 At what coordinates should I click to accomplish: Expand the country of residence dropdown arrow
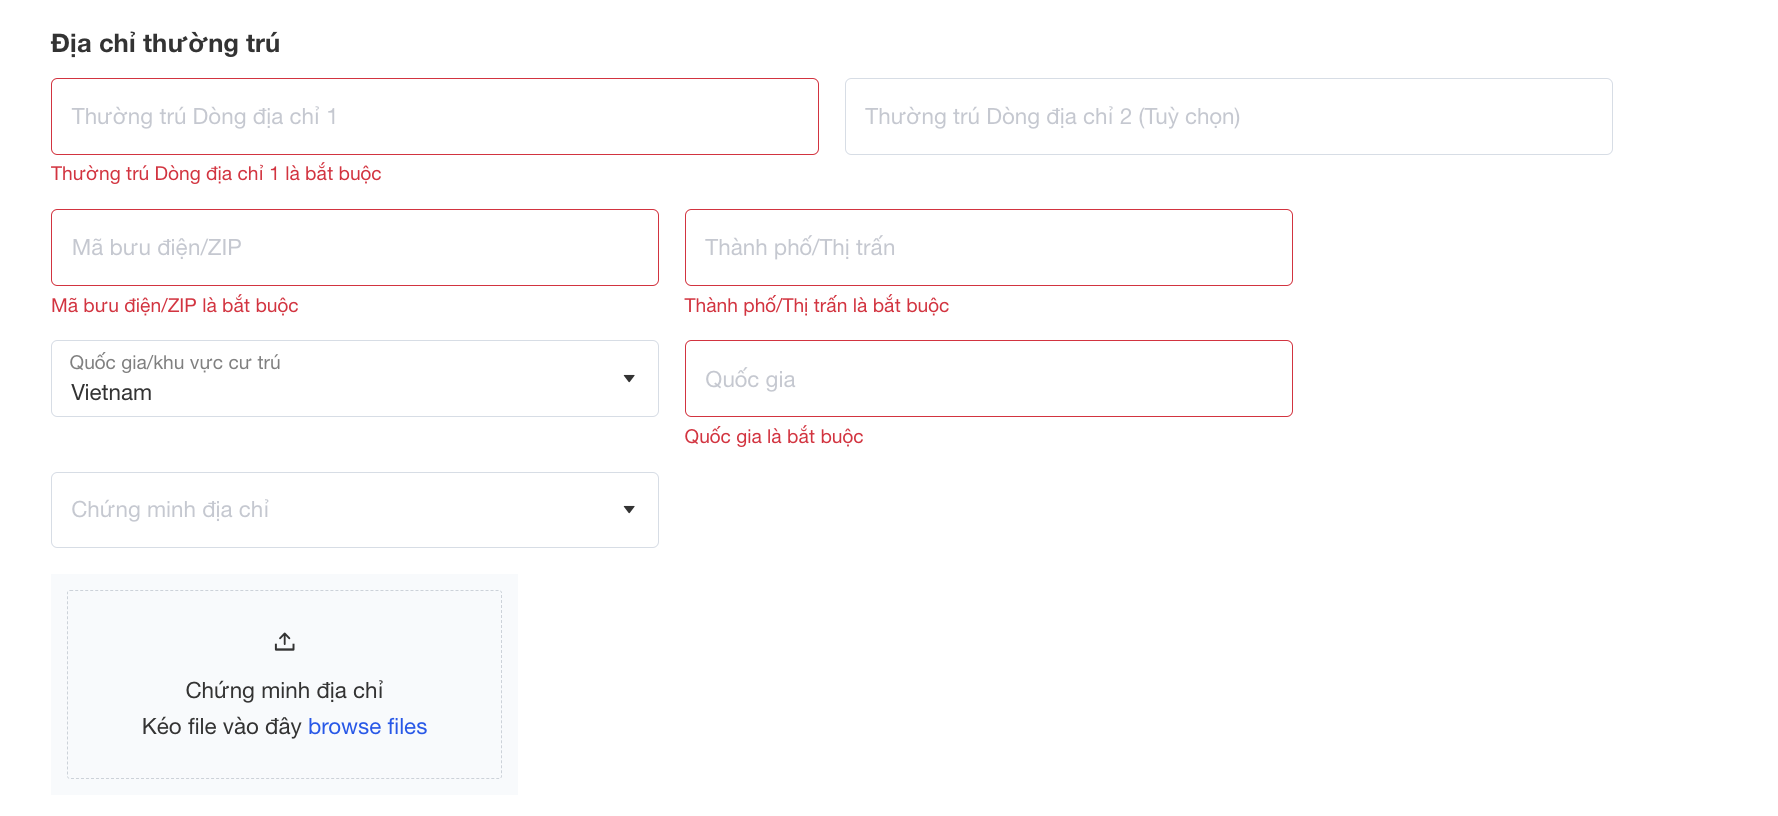629,378
